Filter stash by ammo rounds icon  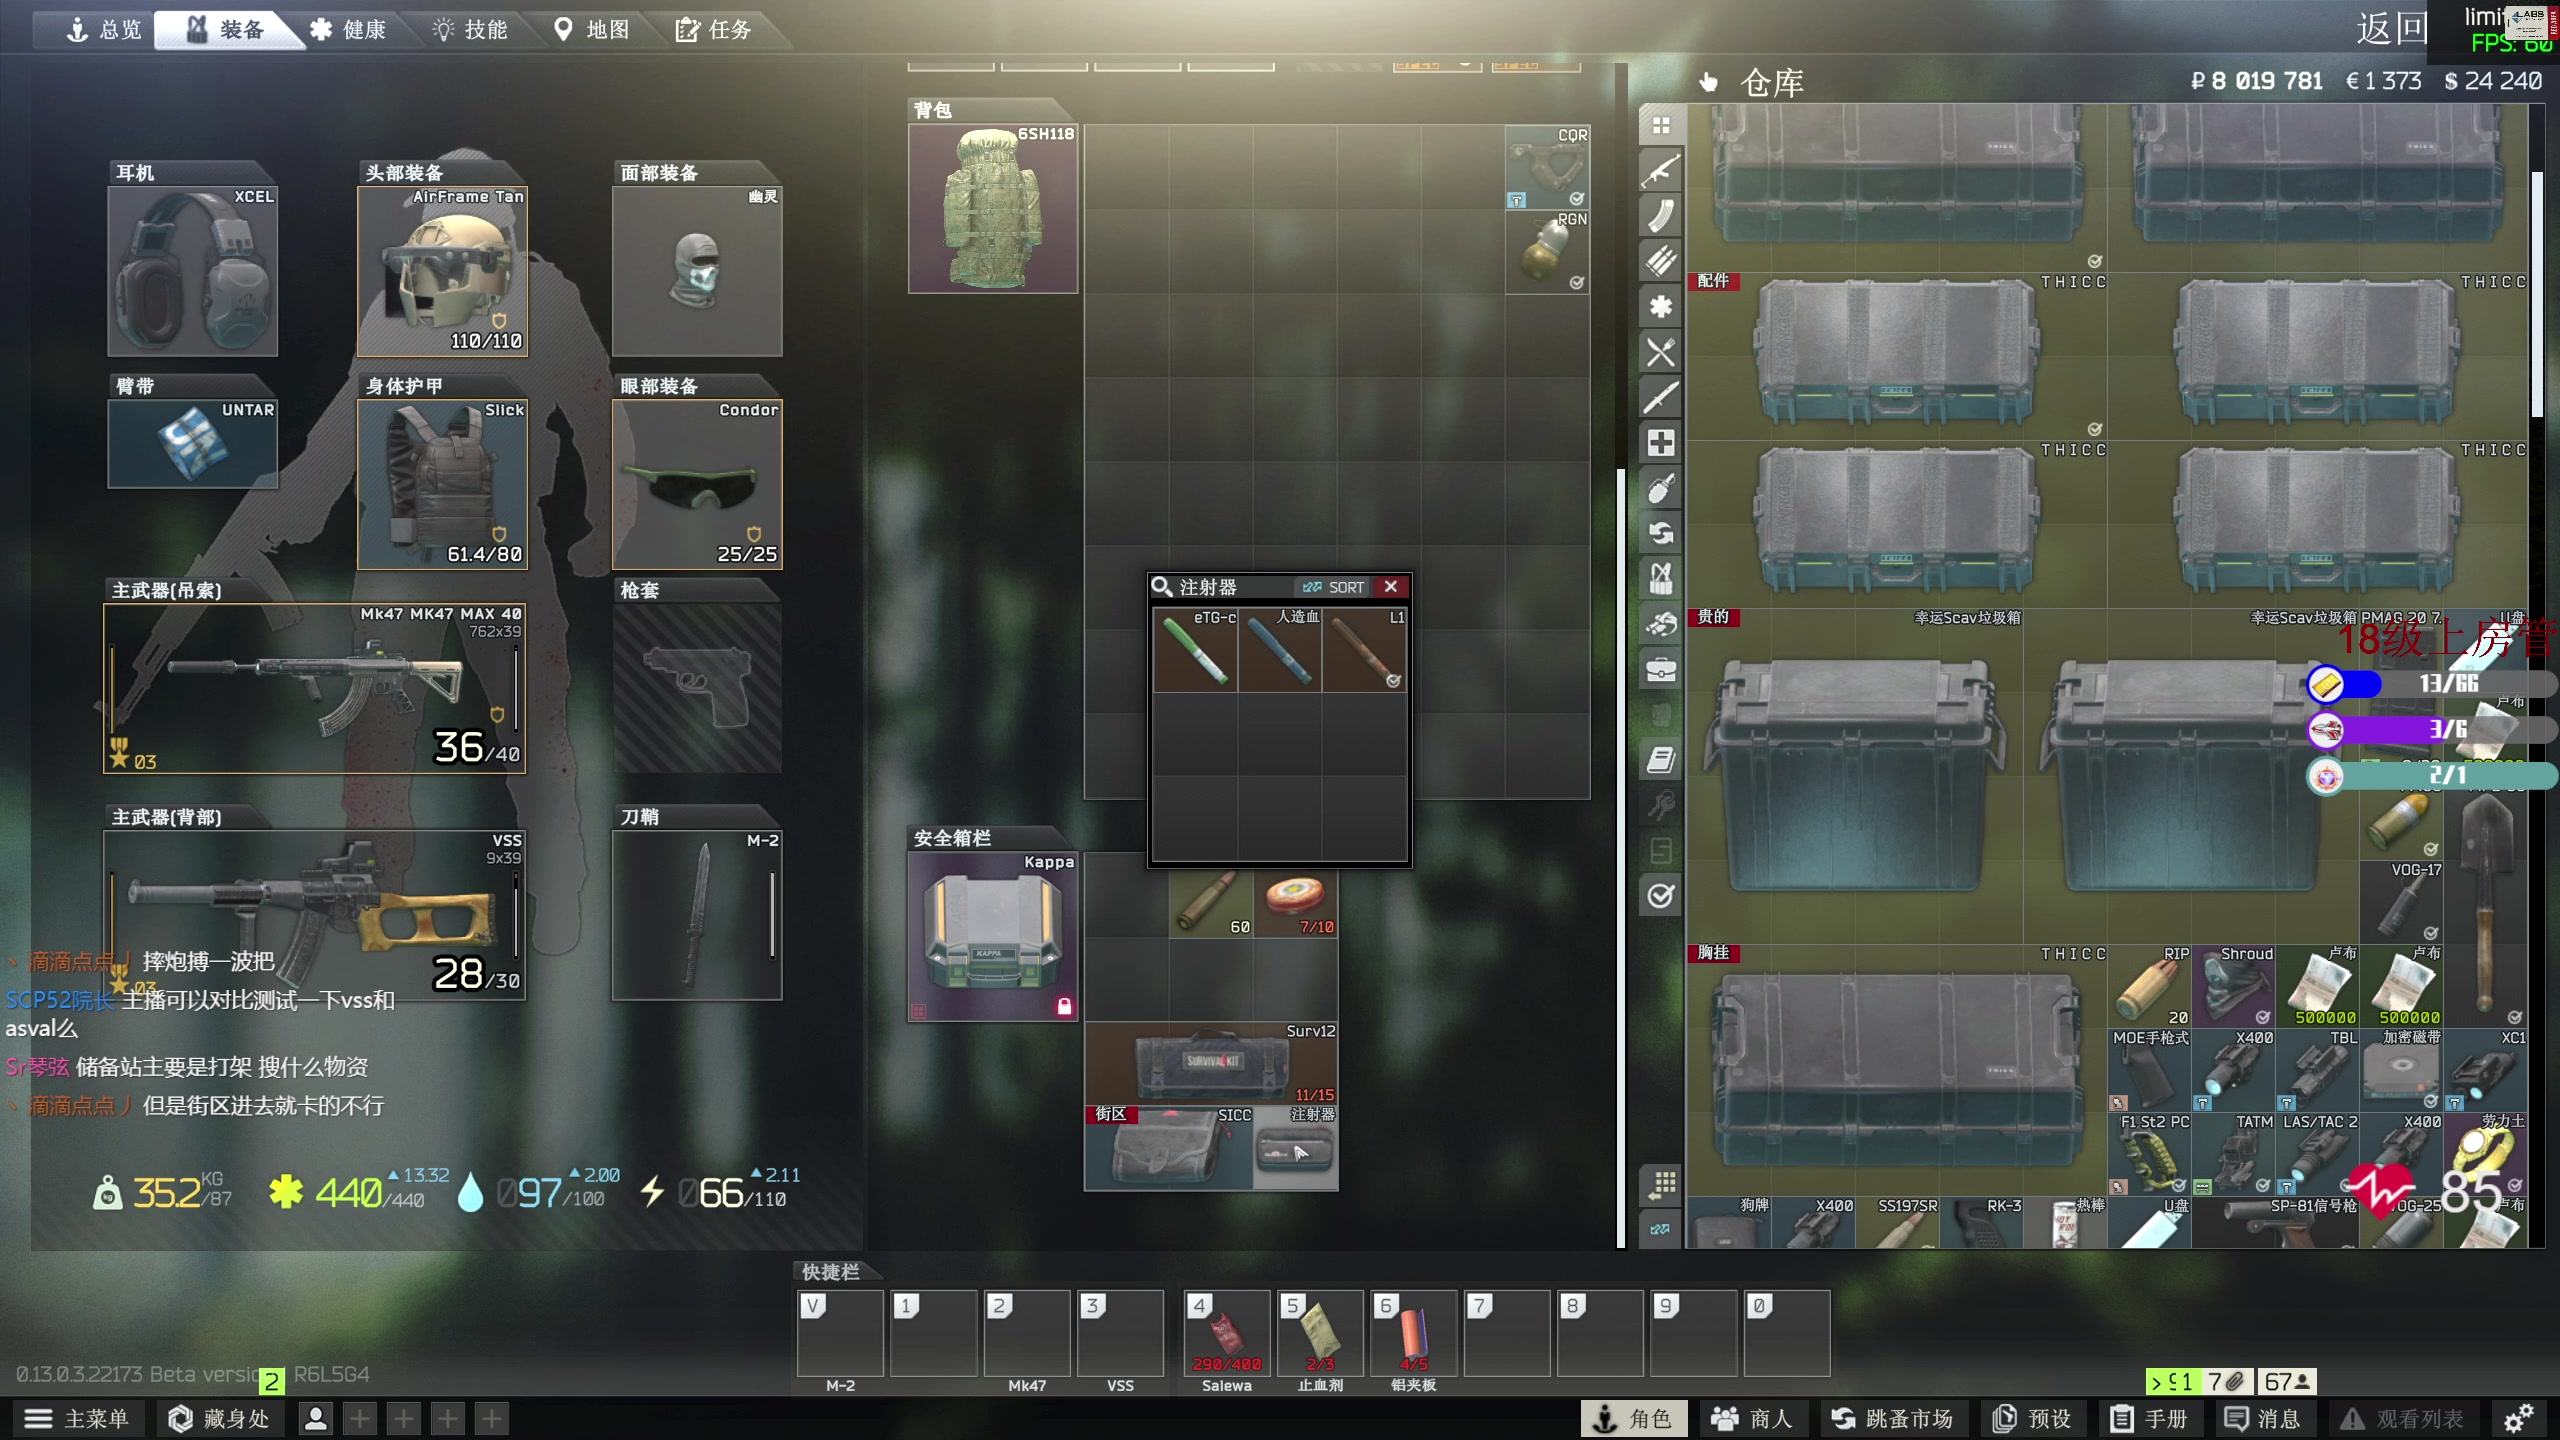tap(1661, 261)
